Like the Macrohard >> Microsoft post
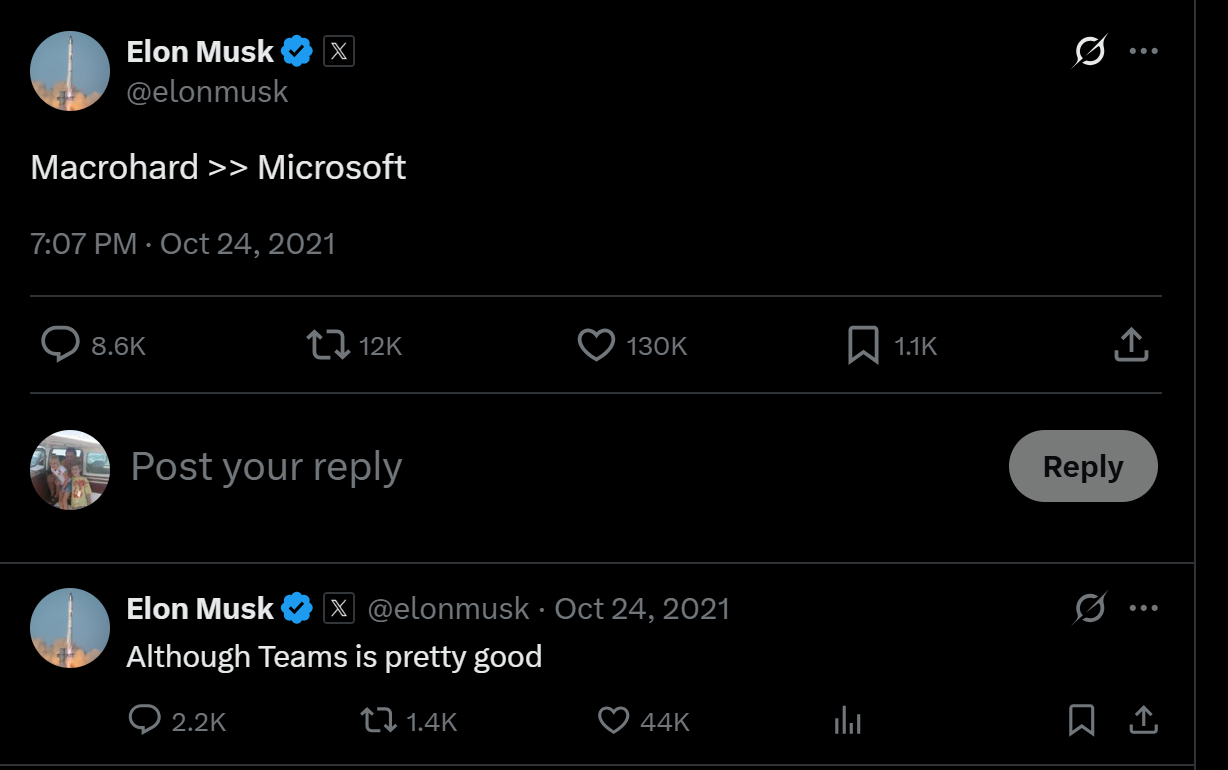 [x=596, y=345]
